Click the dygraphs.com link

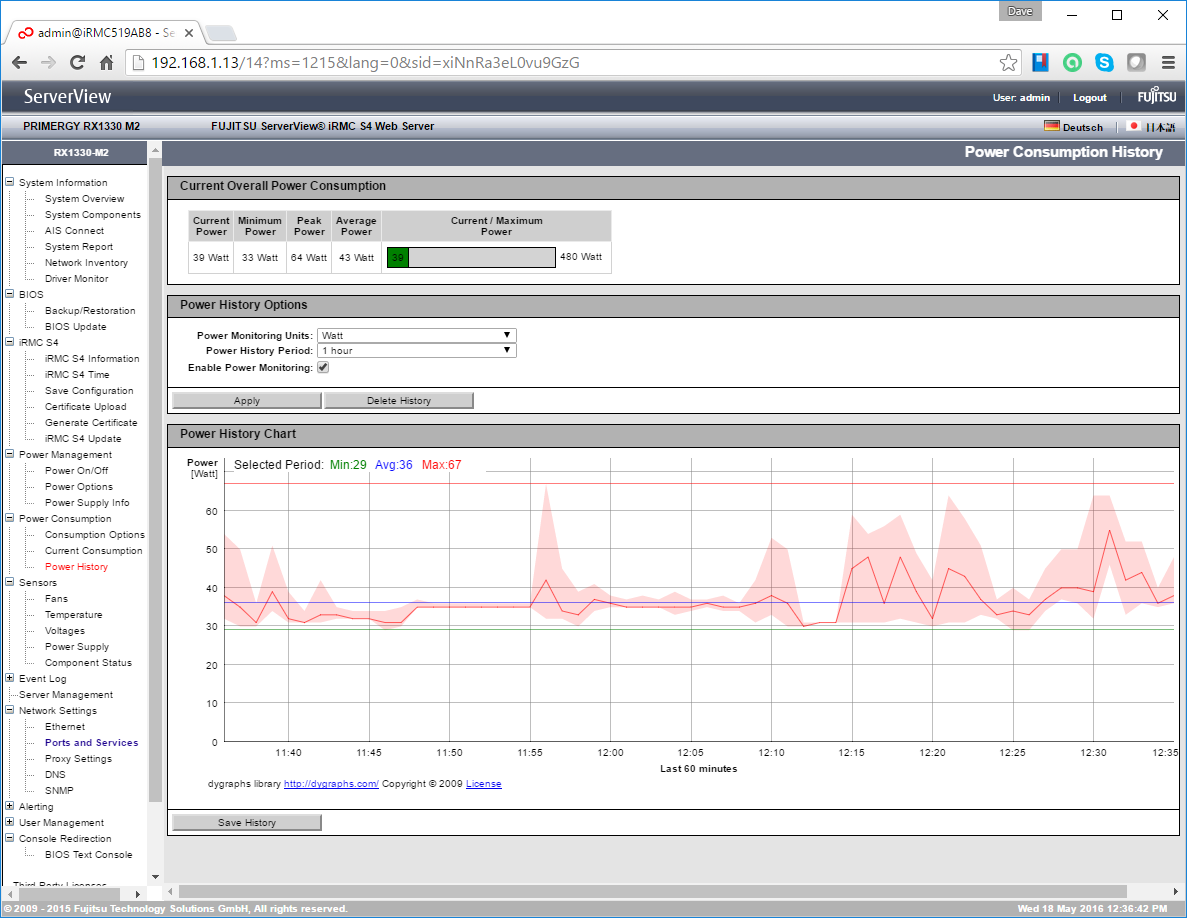point(331,784)
